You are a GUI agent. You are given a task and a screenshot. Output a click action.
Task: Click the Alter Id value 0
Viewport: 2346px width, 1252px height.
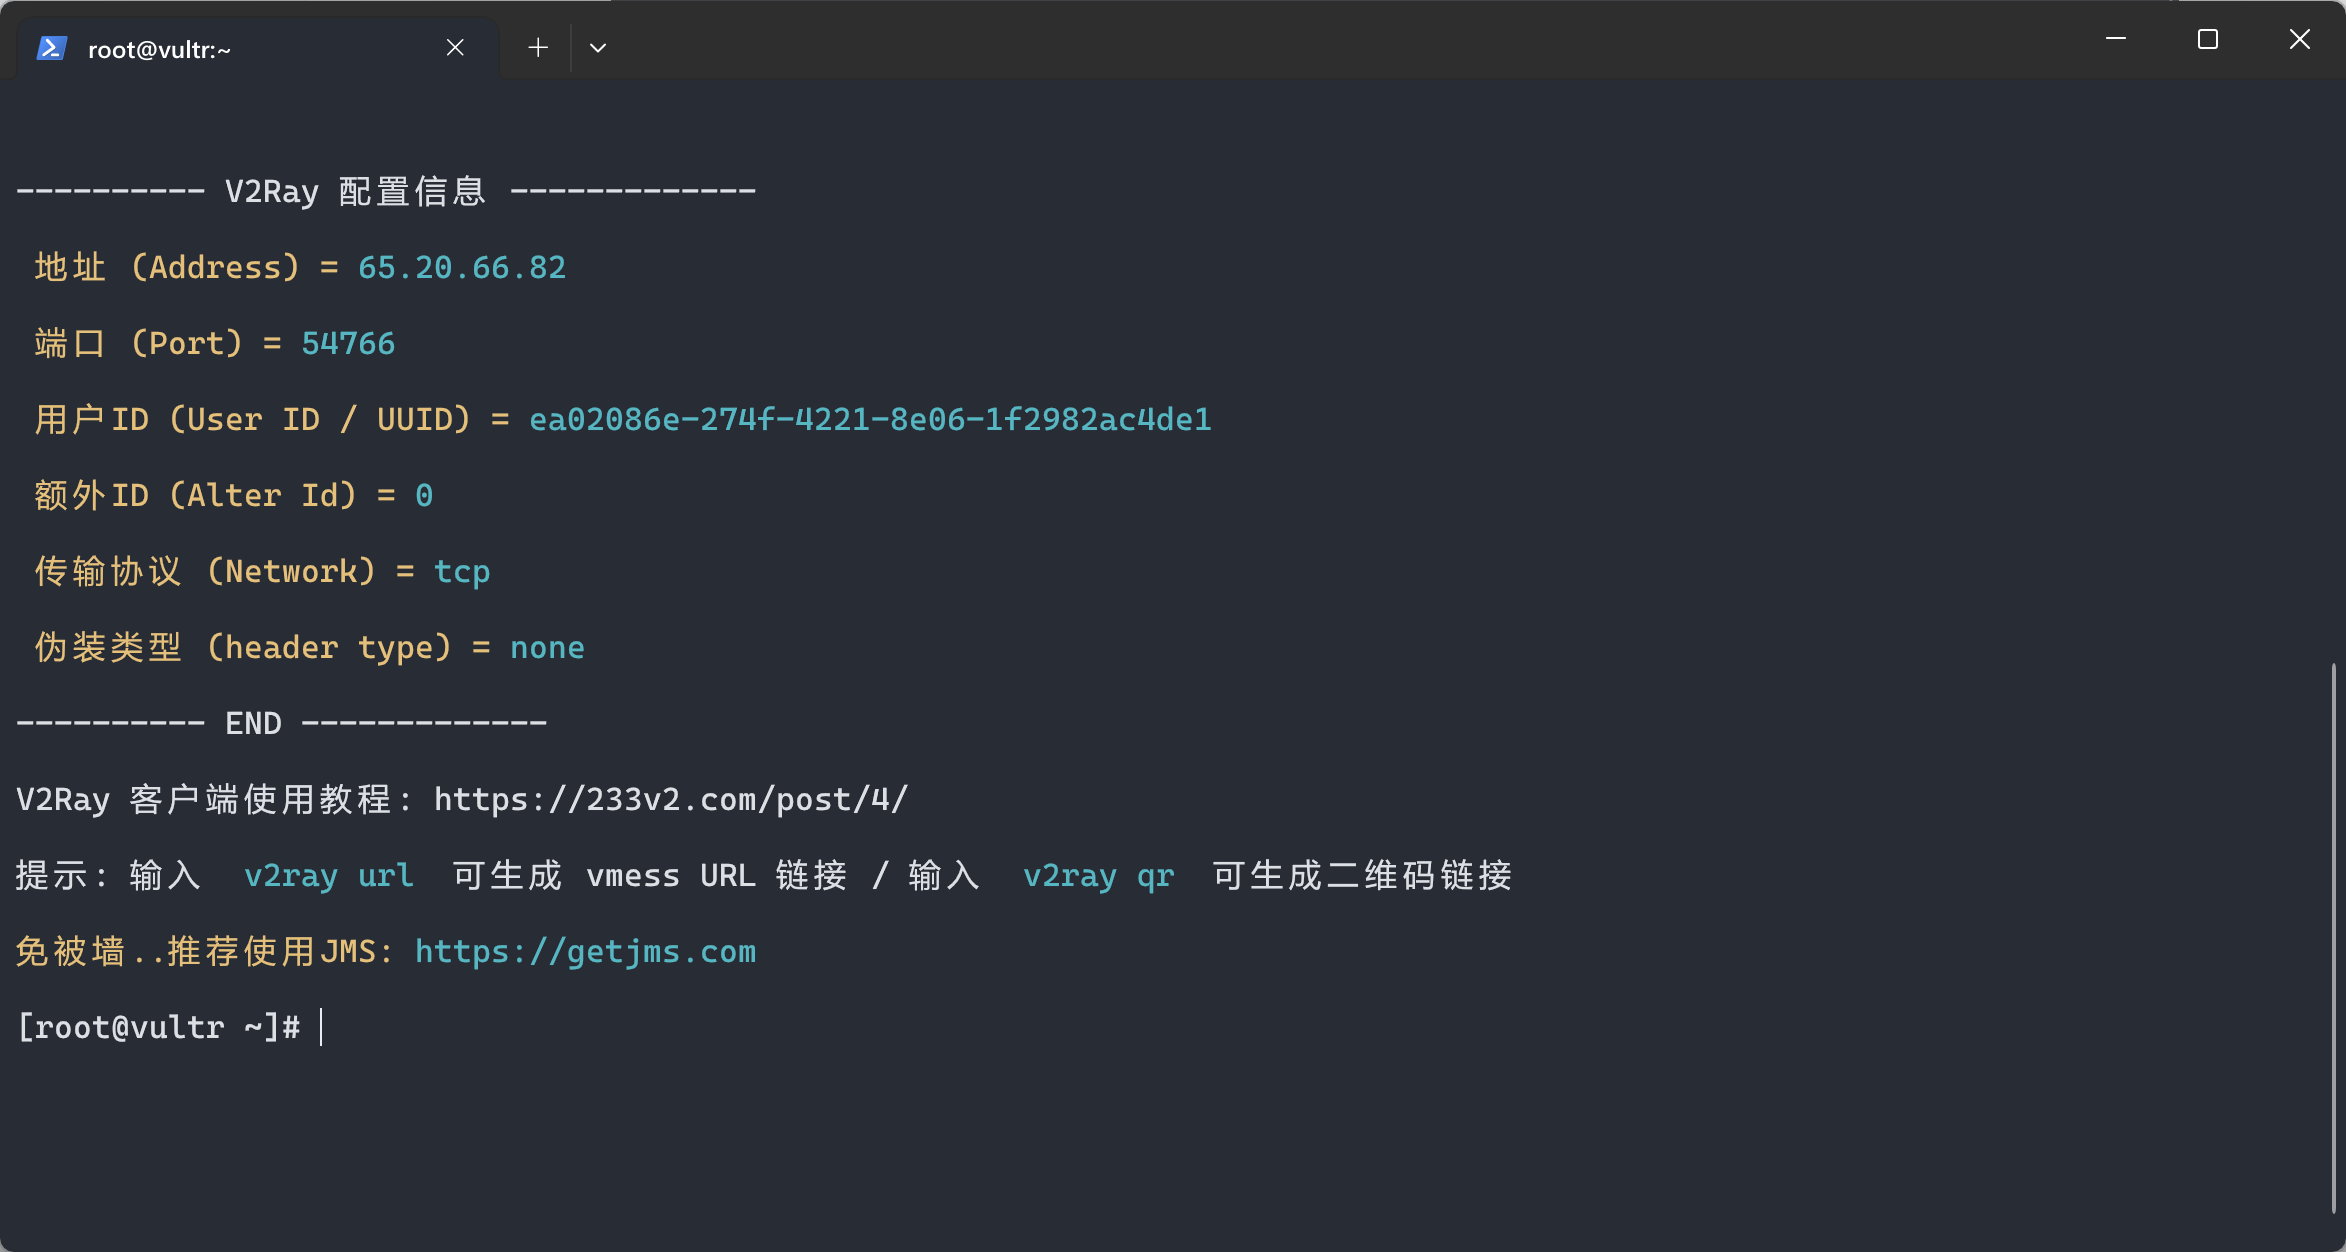424,495
